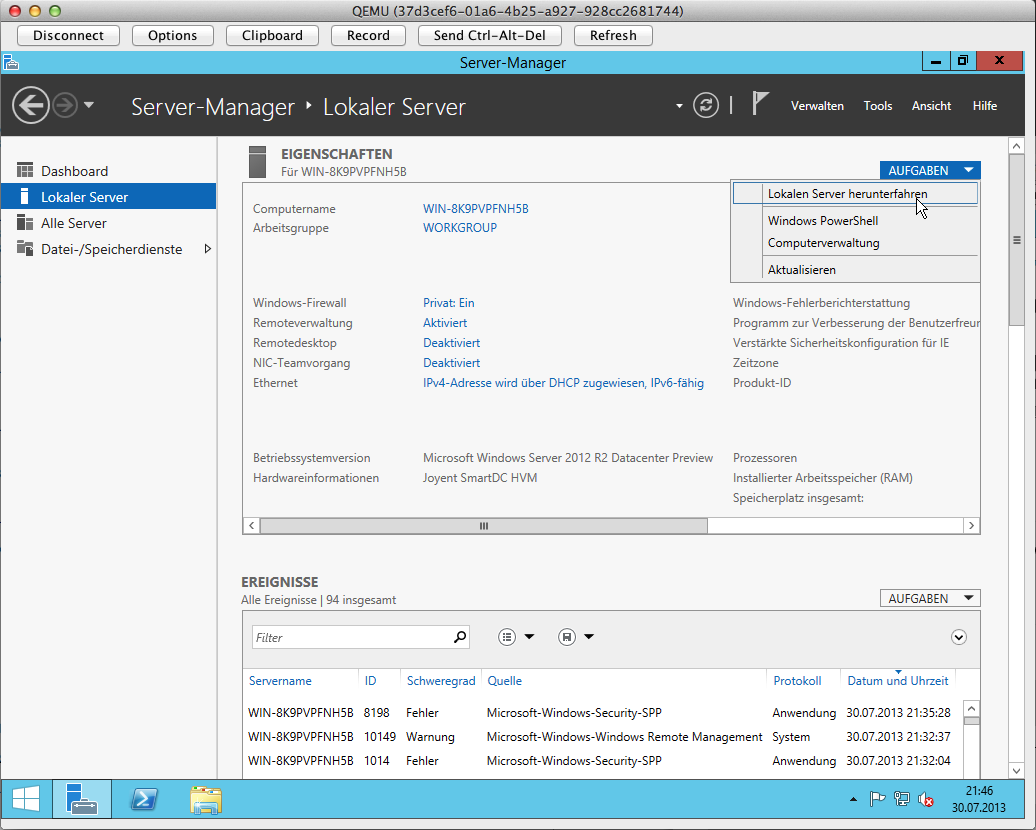
Task: Go back with the back arrow button
Action: pos(30,105)
